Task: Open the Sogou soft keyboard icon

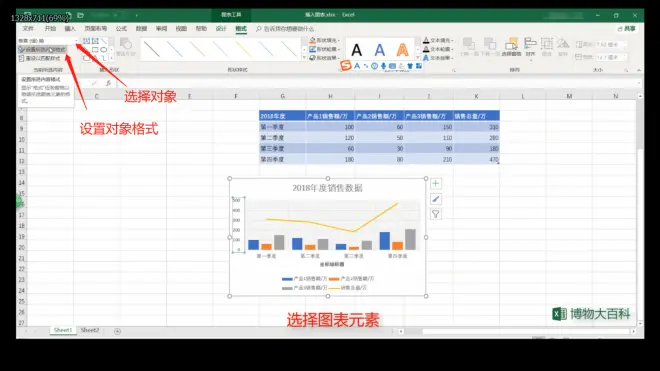Action: [392, 66]
